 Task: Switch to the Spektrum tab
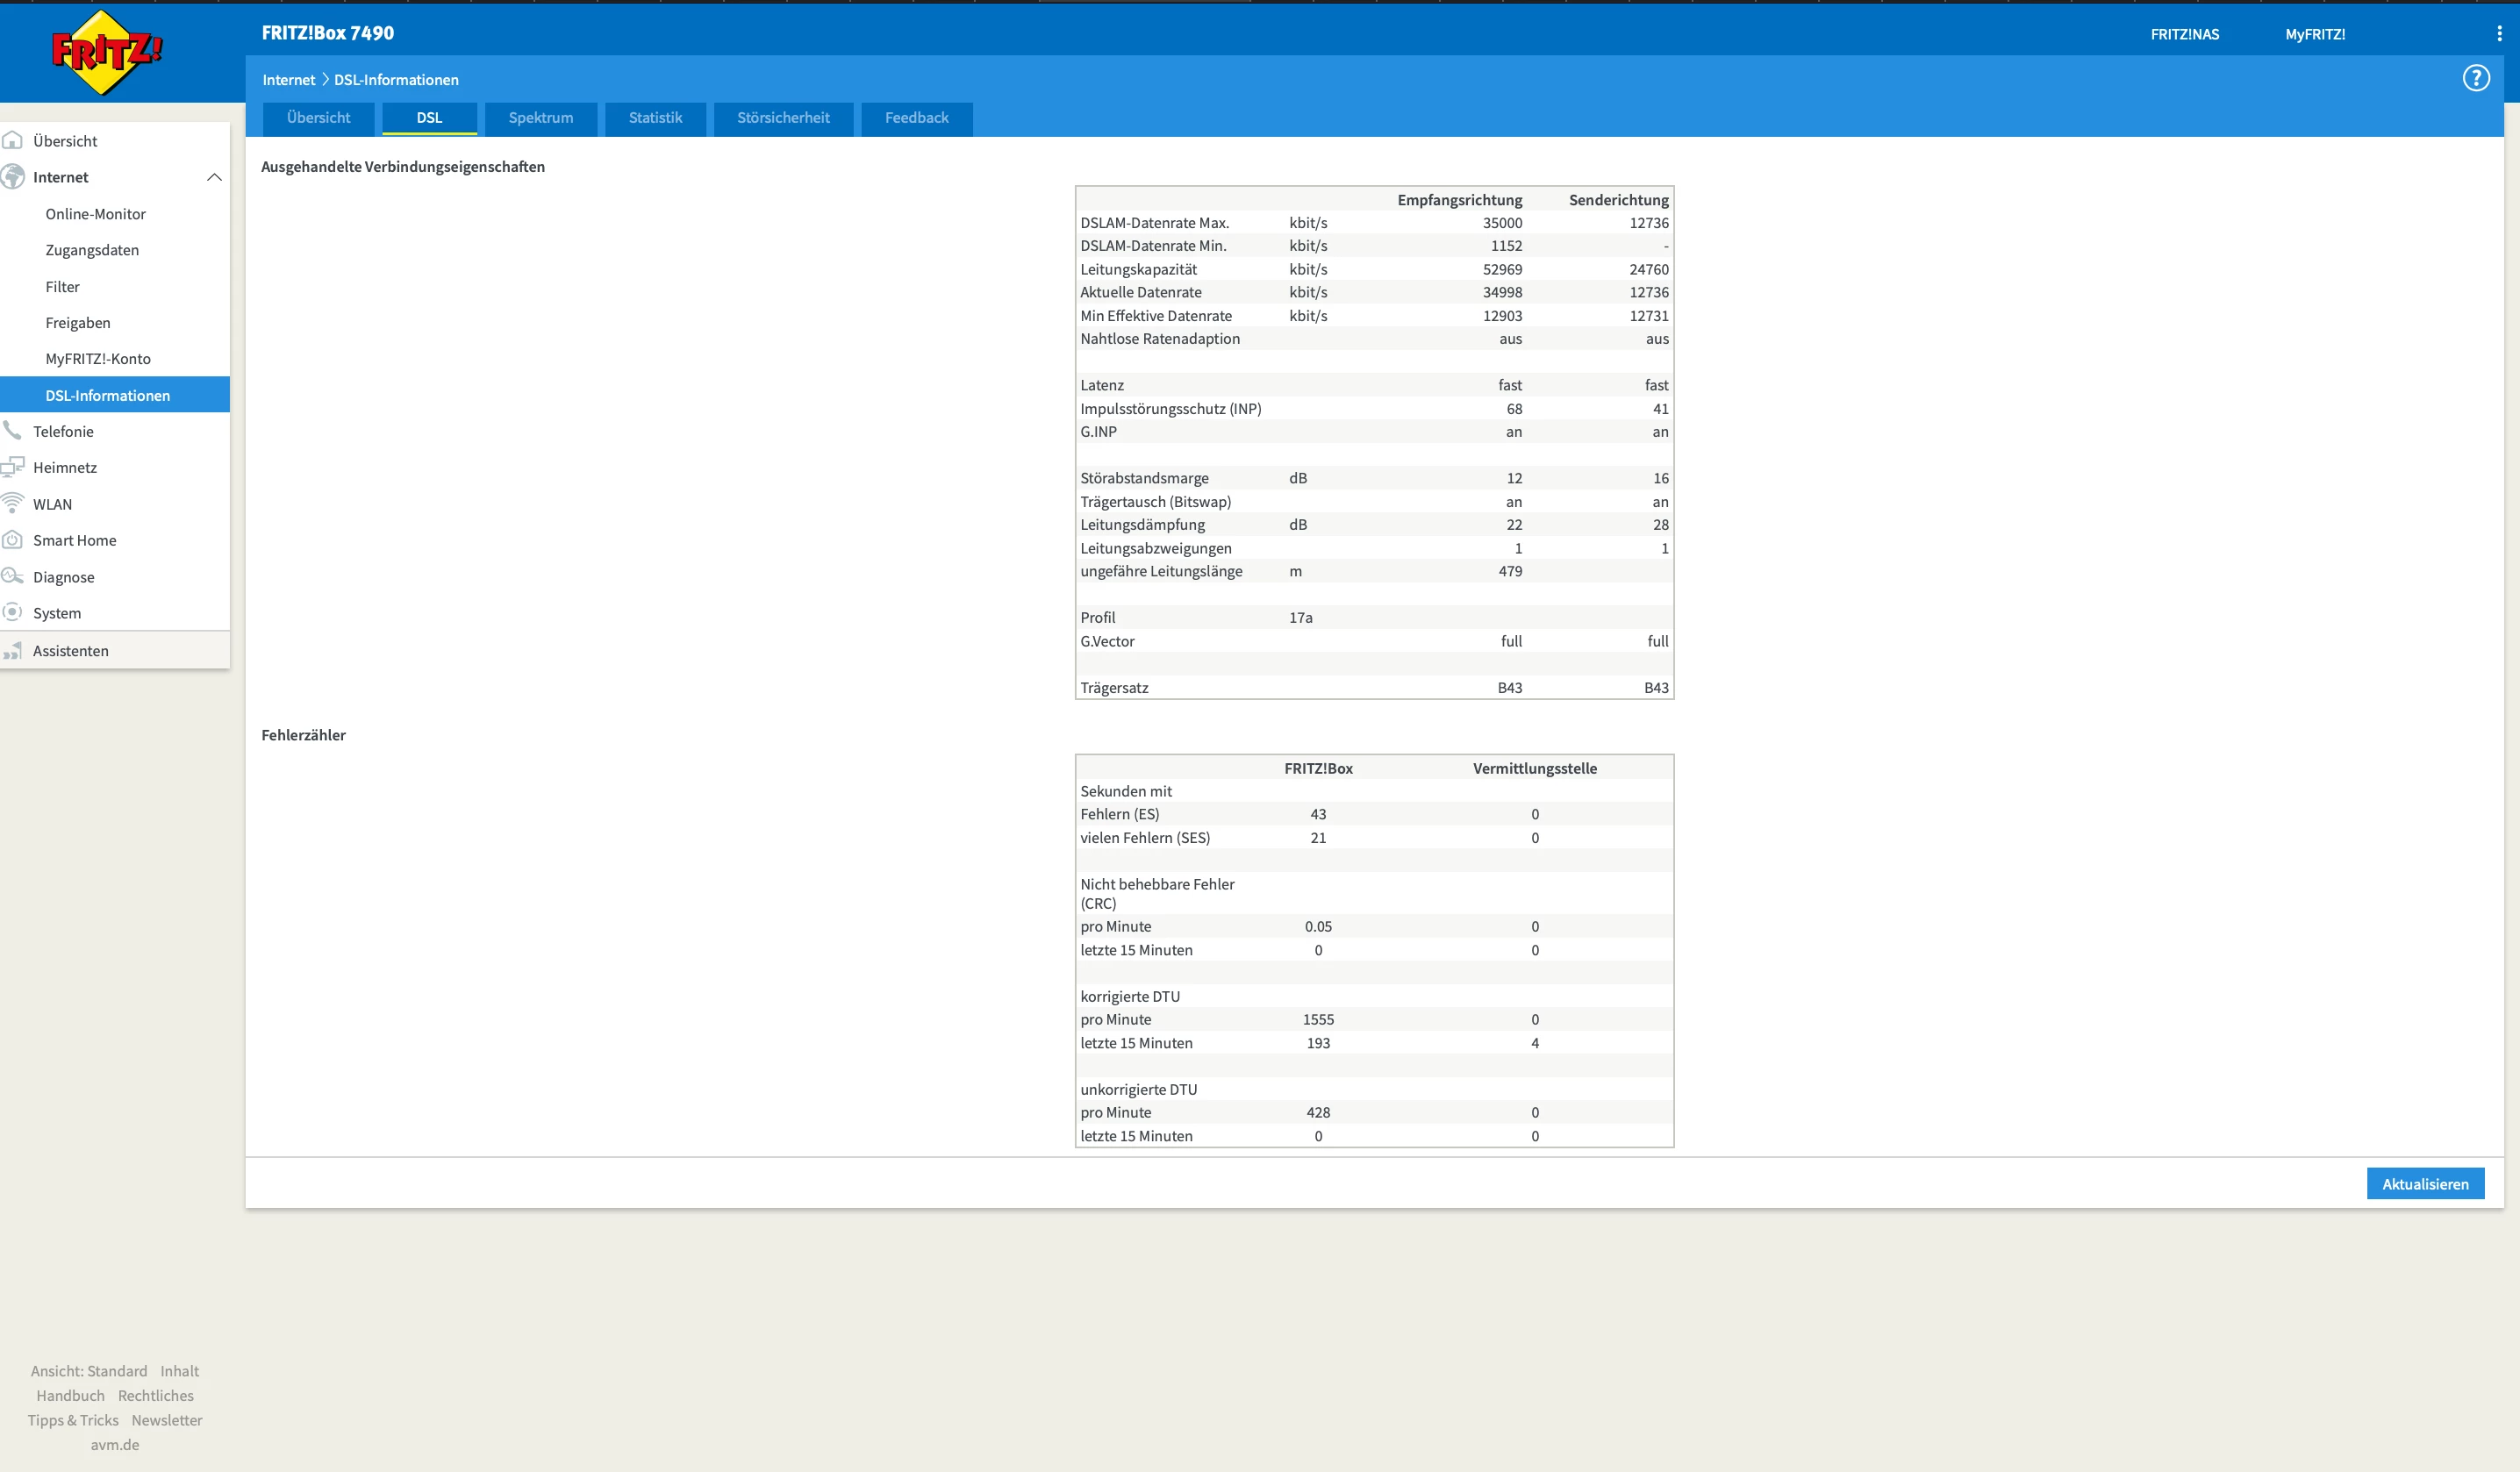[x=540, y=118]
